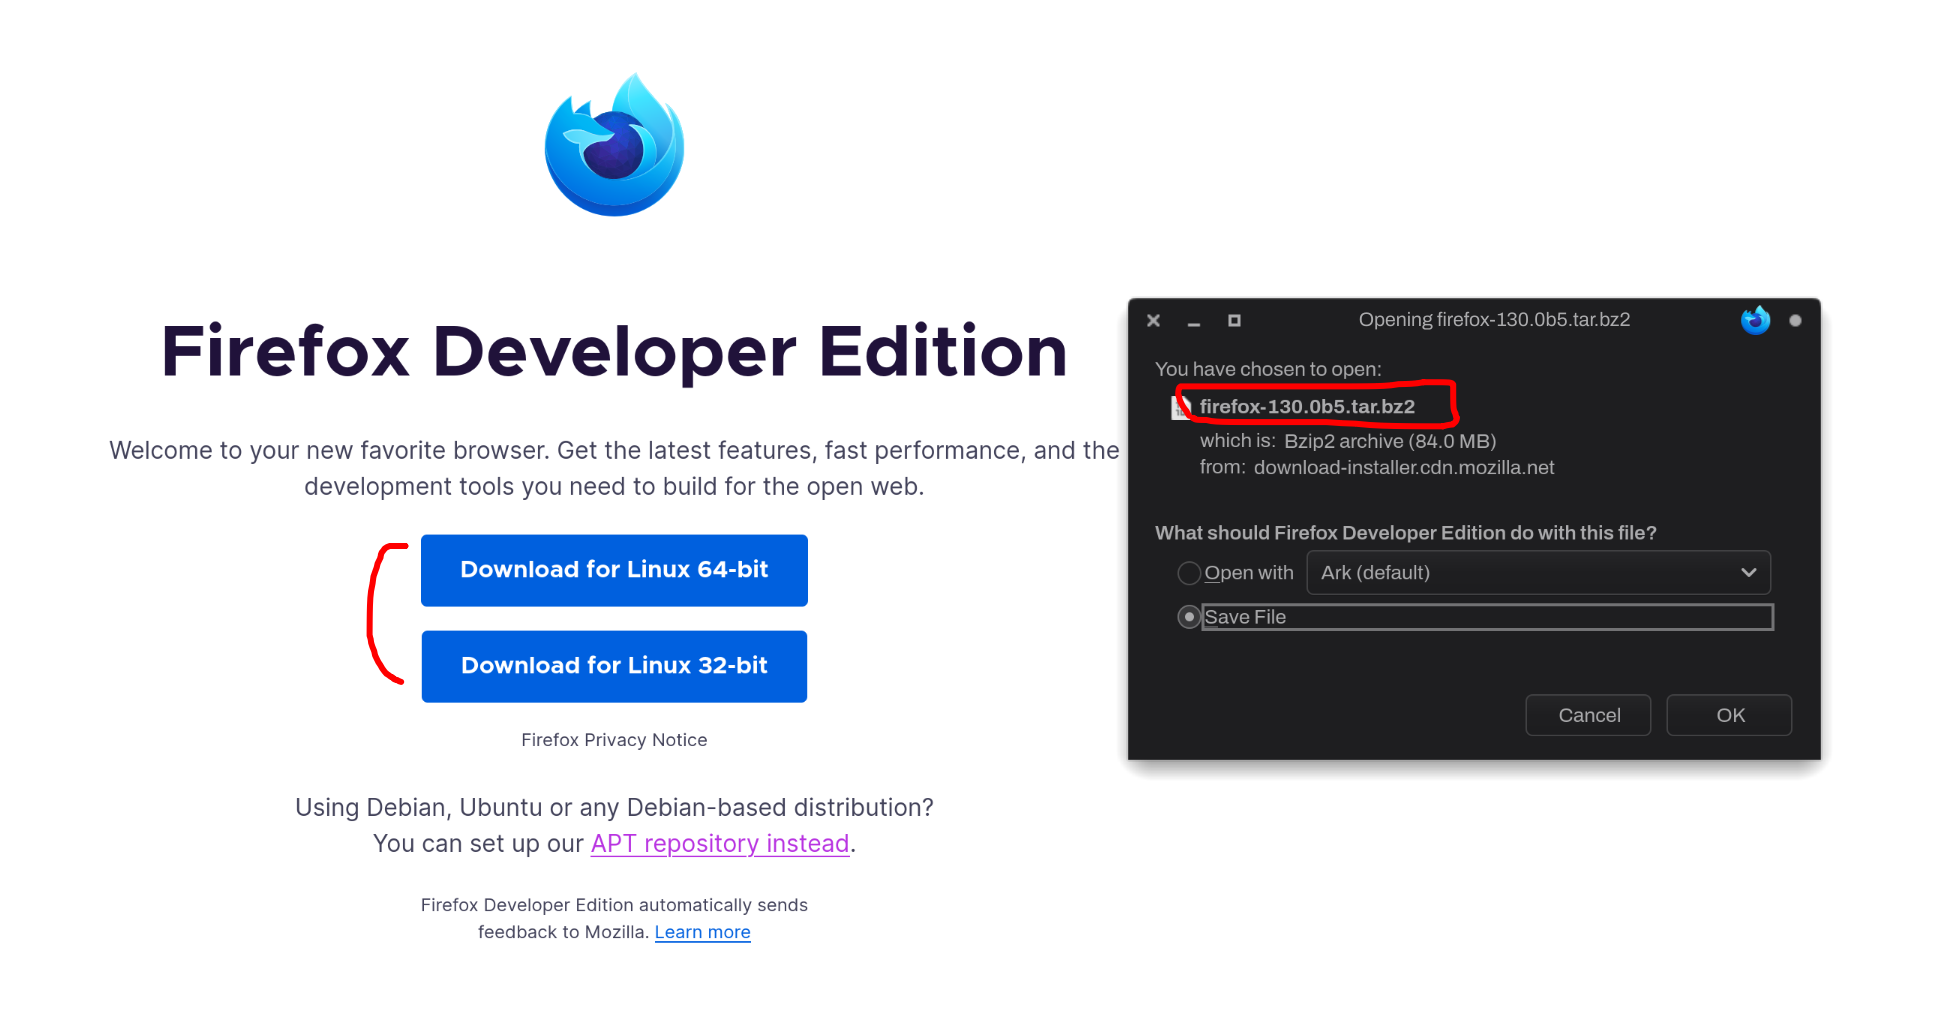Click the Firefox Developer Edition logo

(x=614, y=144)
